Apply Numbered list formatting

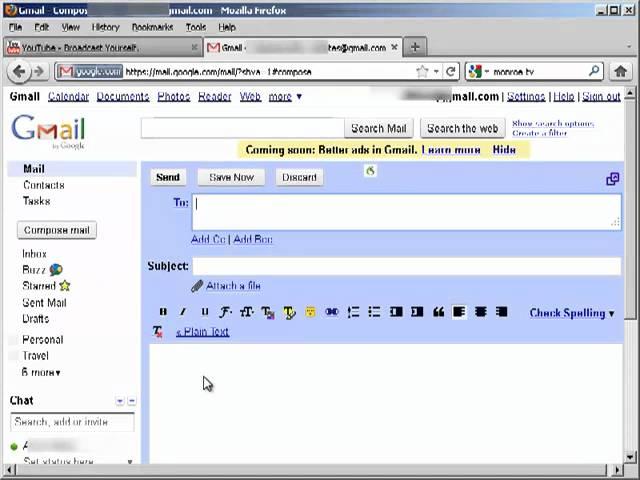click(x=353, y=312)
